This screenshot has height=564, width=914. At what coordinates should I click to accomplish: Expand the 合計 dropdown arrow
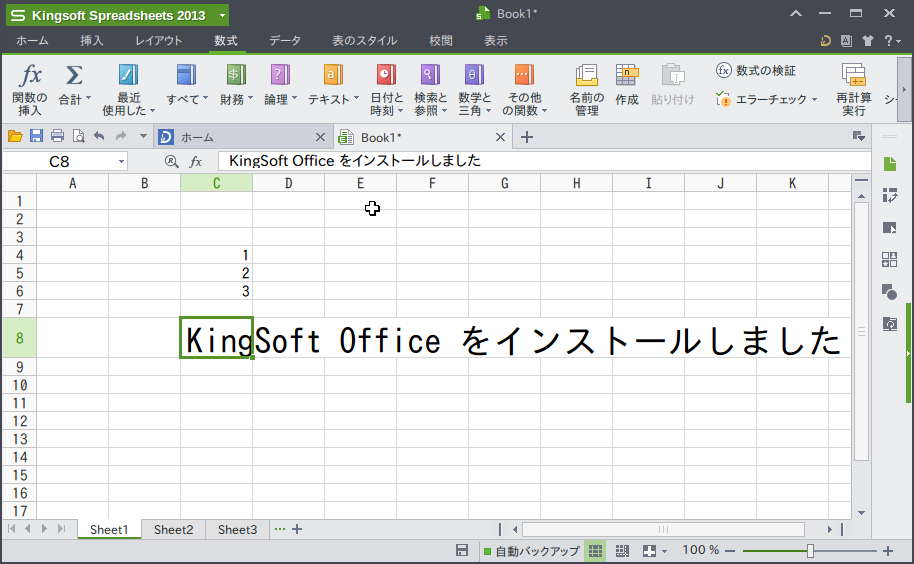(89, 98)
